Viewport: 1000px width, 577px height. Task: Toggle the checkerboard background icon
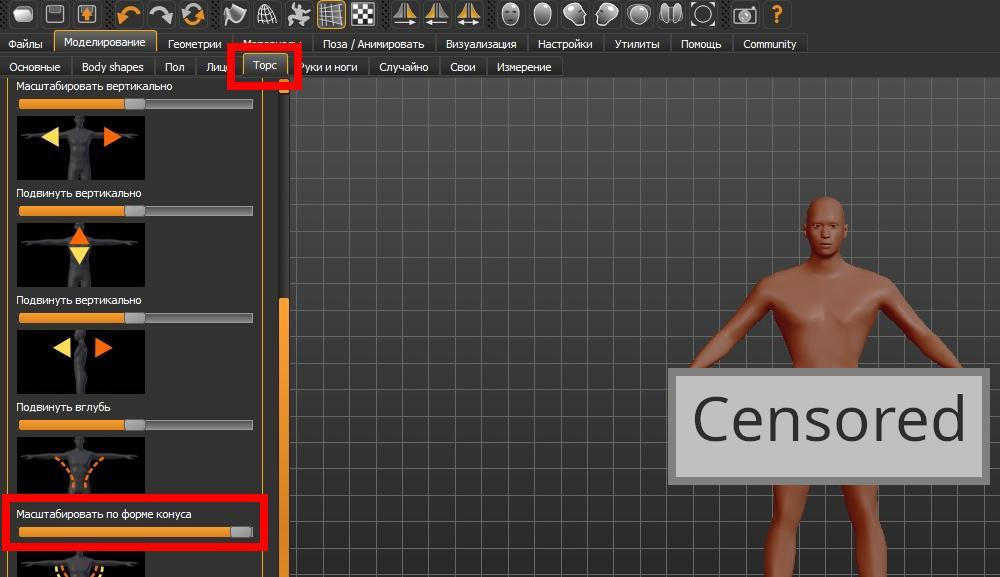363,14
